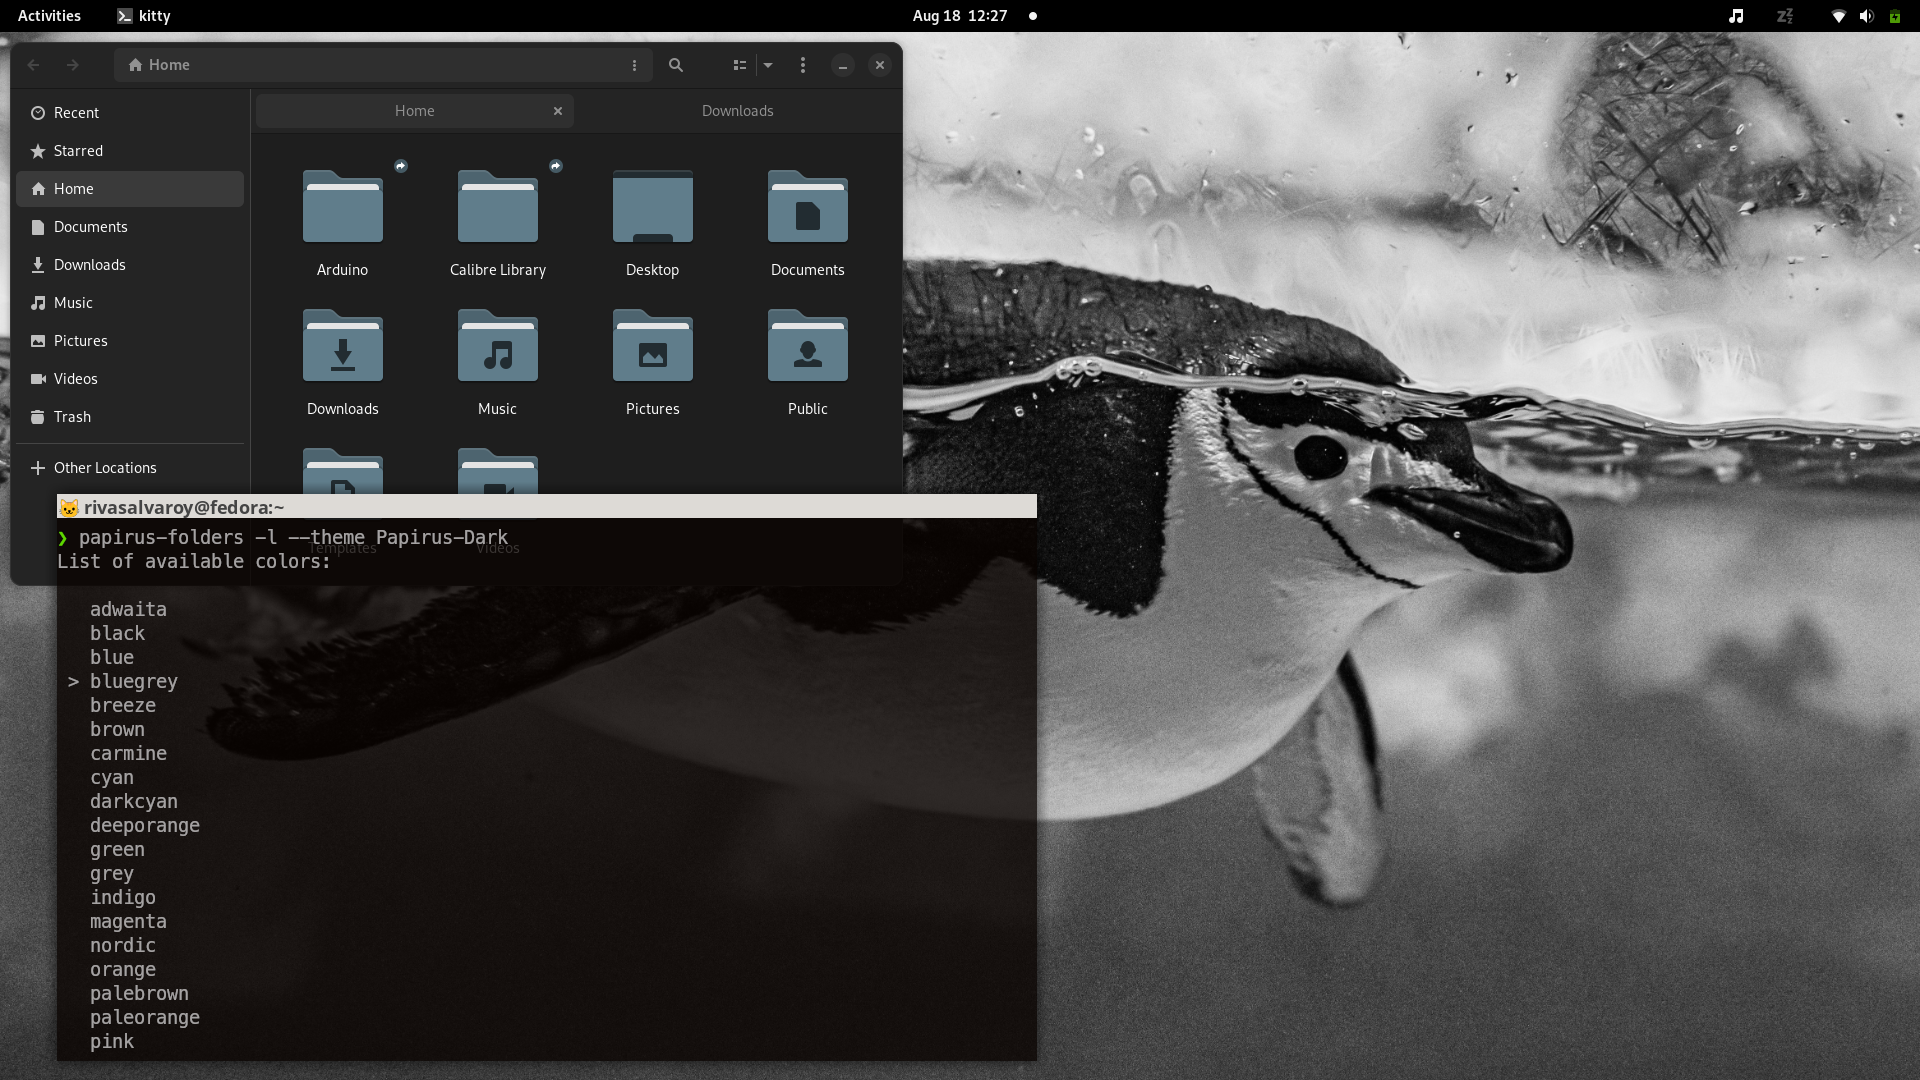Open the main three-dot menu in Files

coord(803,65)
